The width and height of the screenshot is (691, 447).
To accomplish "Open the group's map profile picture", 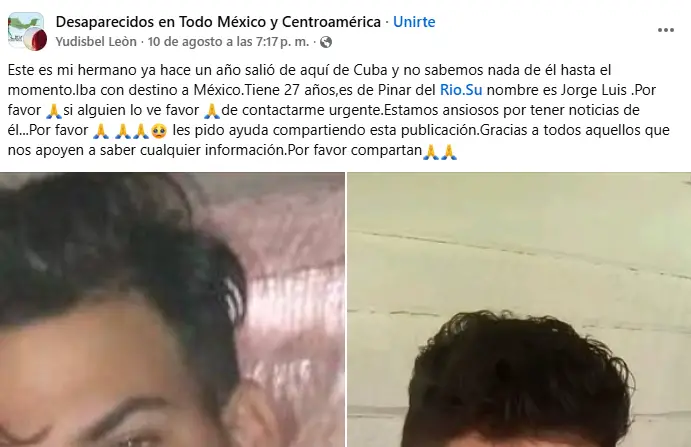I will (x=25, y=29).
